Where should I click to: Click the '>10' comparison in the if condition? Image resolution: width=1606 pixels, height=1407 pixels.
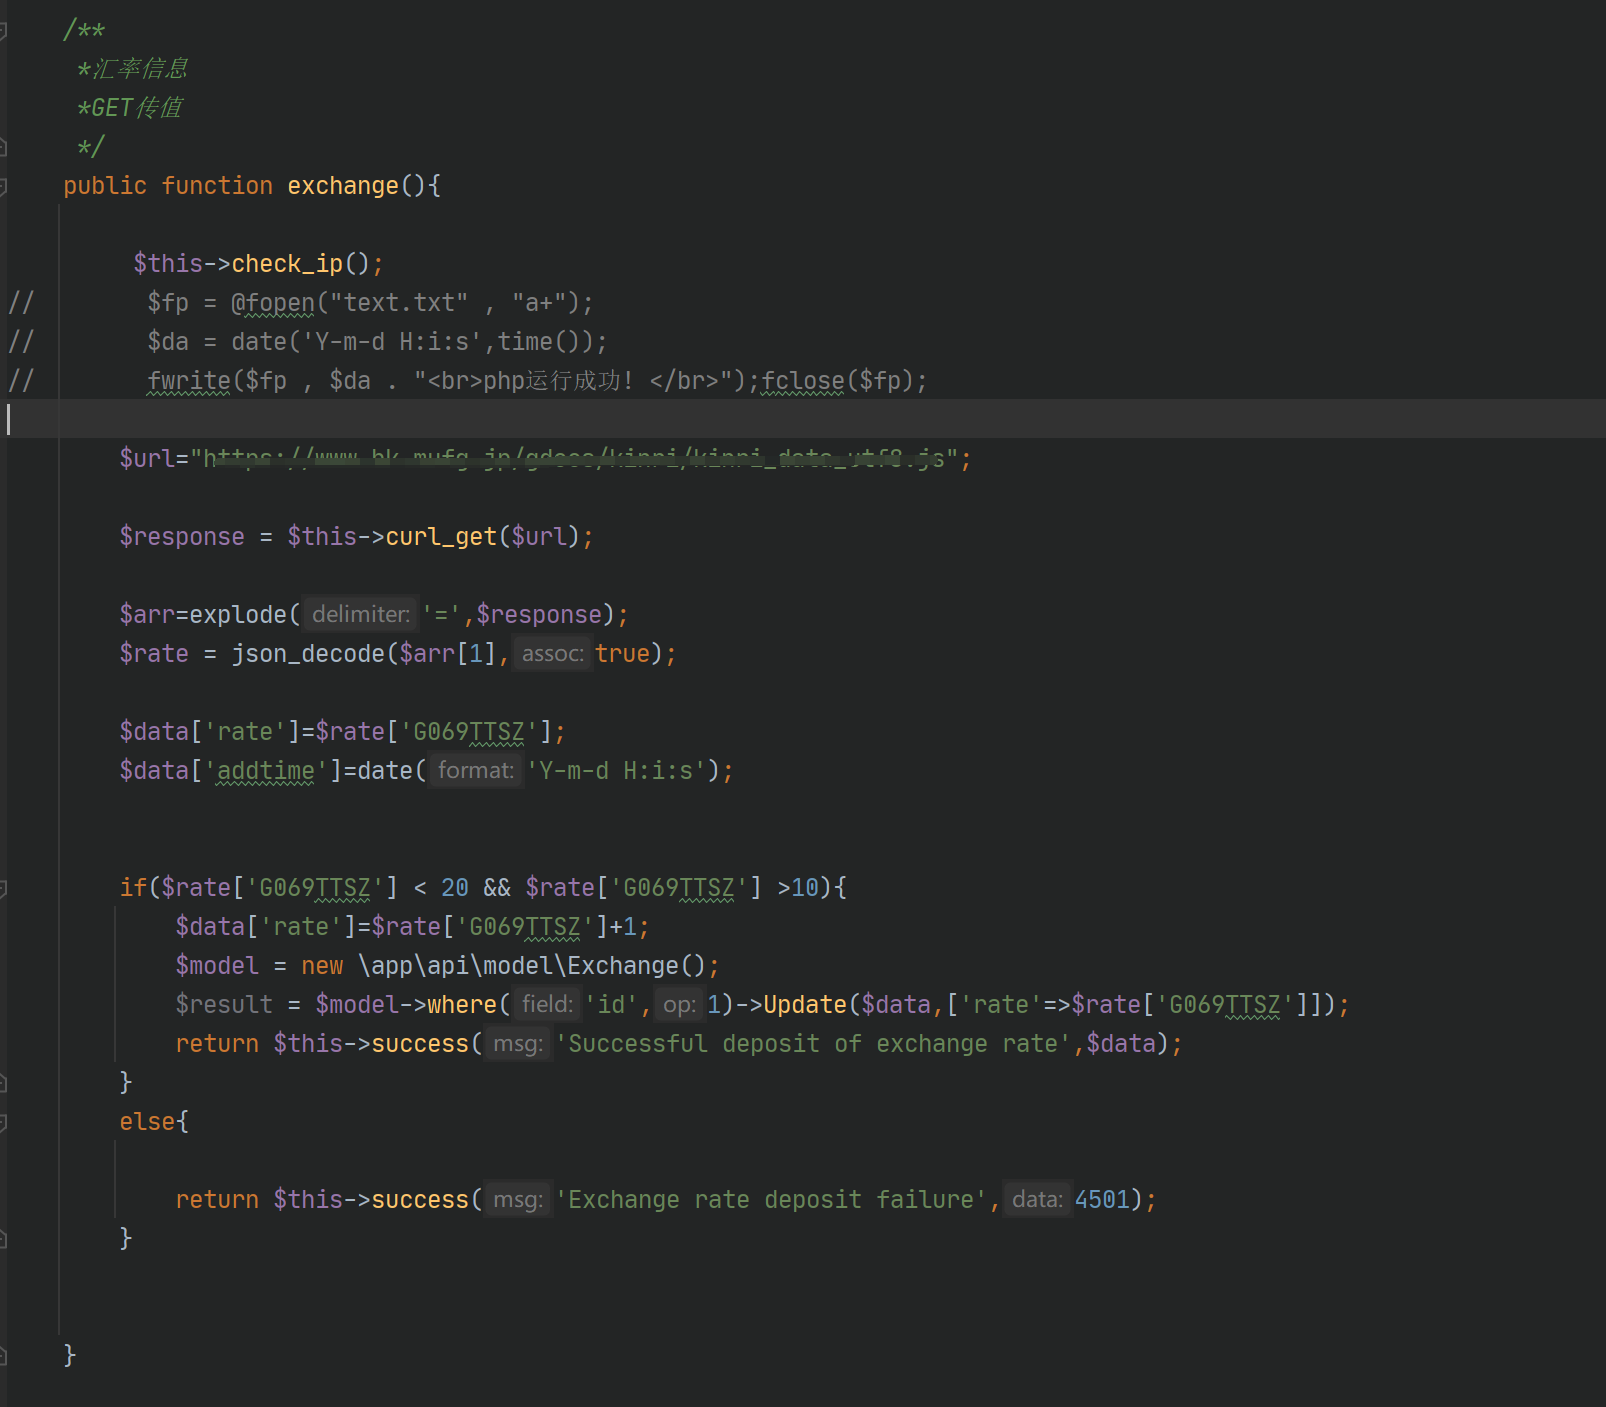tap(798, 887)
